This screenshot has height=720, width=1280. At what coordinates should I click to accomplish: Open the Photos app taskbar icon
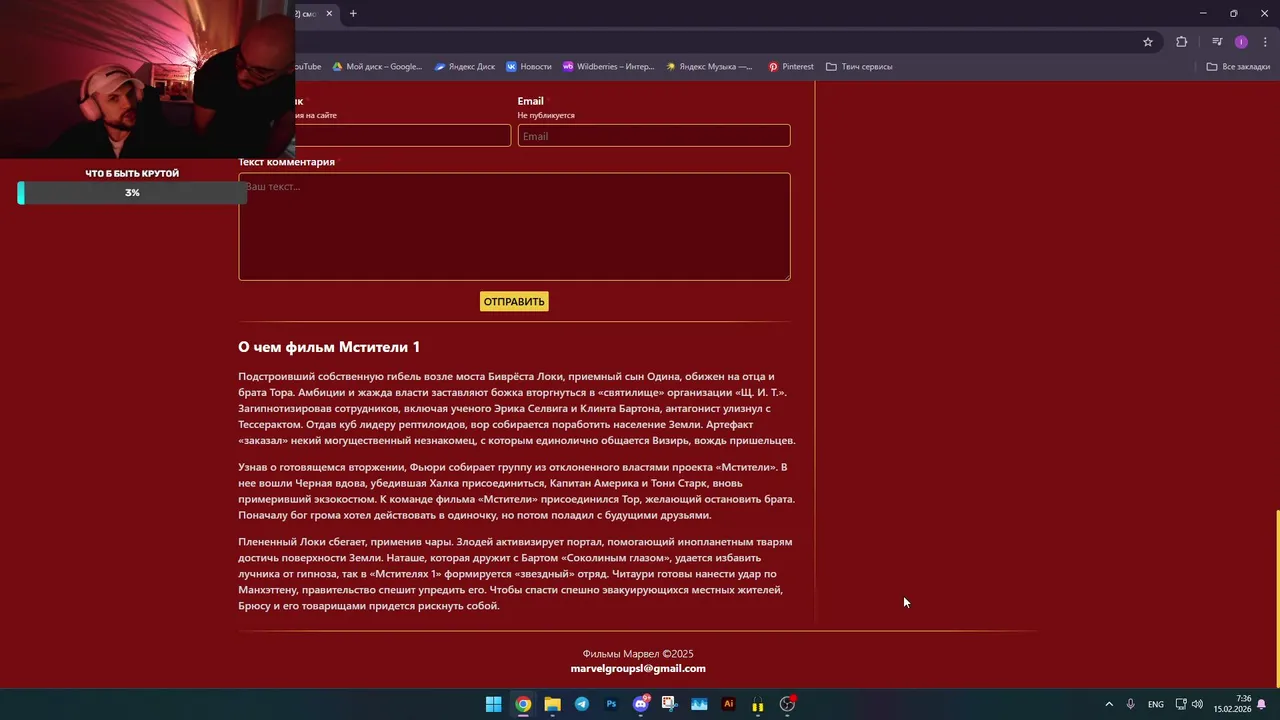(x=699, y=704)
